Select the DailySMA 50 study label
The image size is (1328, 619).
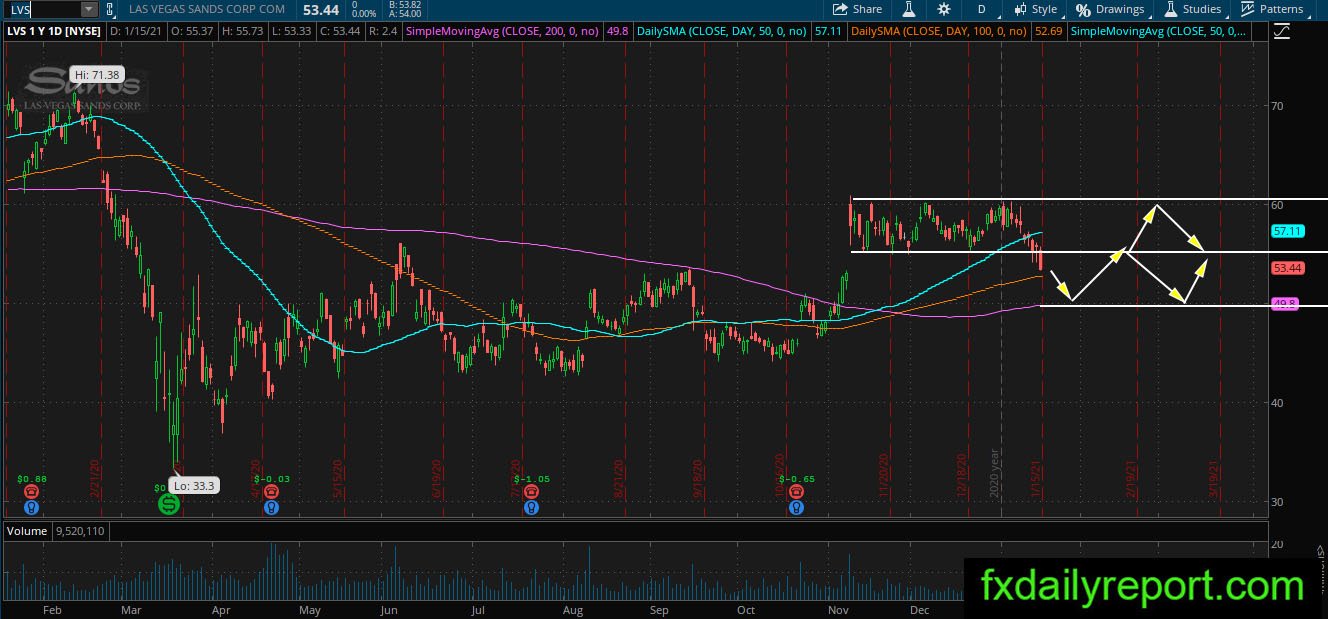(x=721, y=32)
